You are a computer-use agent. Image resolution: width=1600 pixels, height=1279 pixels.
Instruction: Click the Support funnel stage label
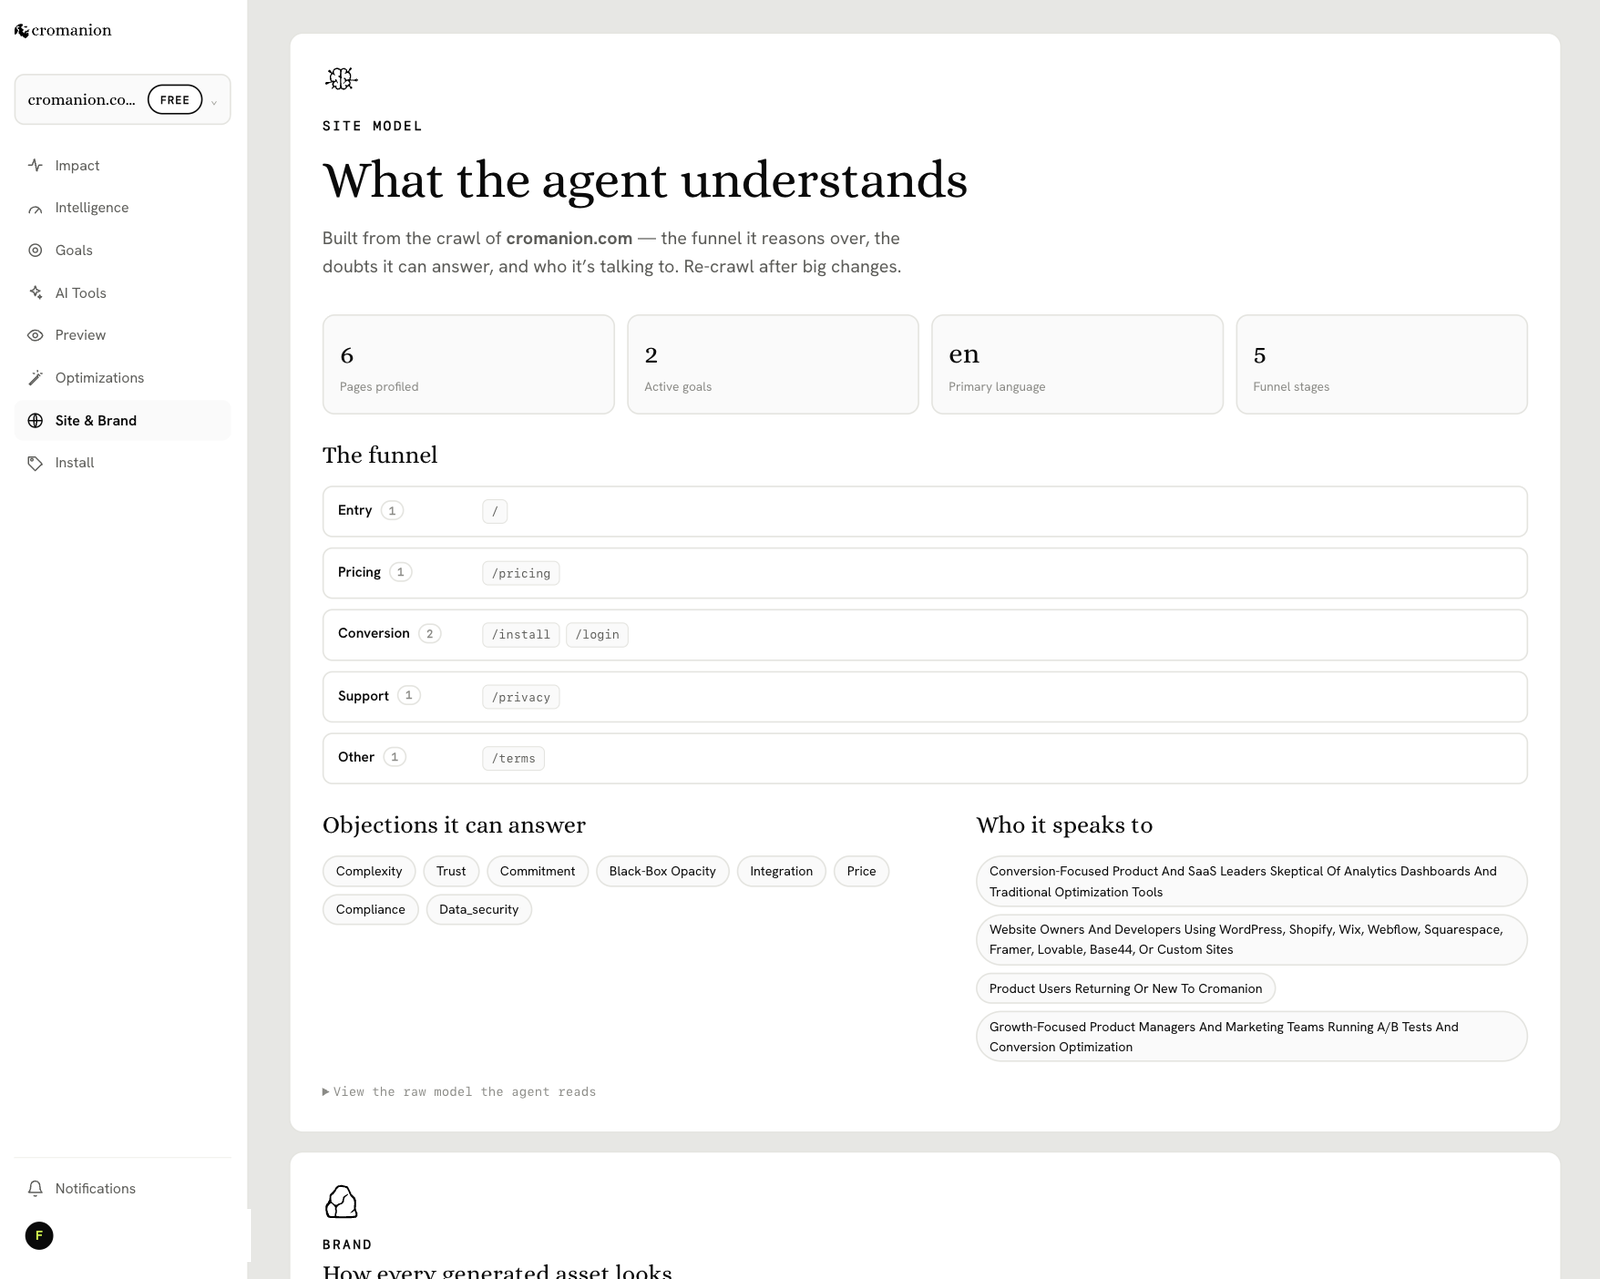[x=363, y=696]
